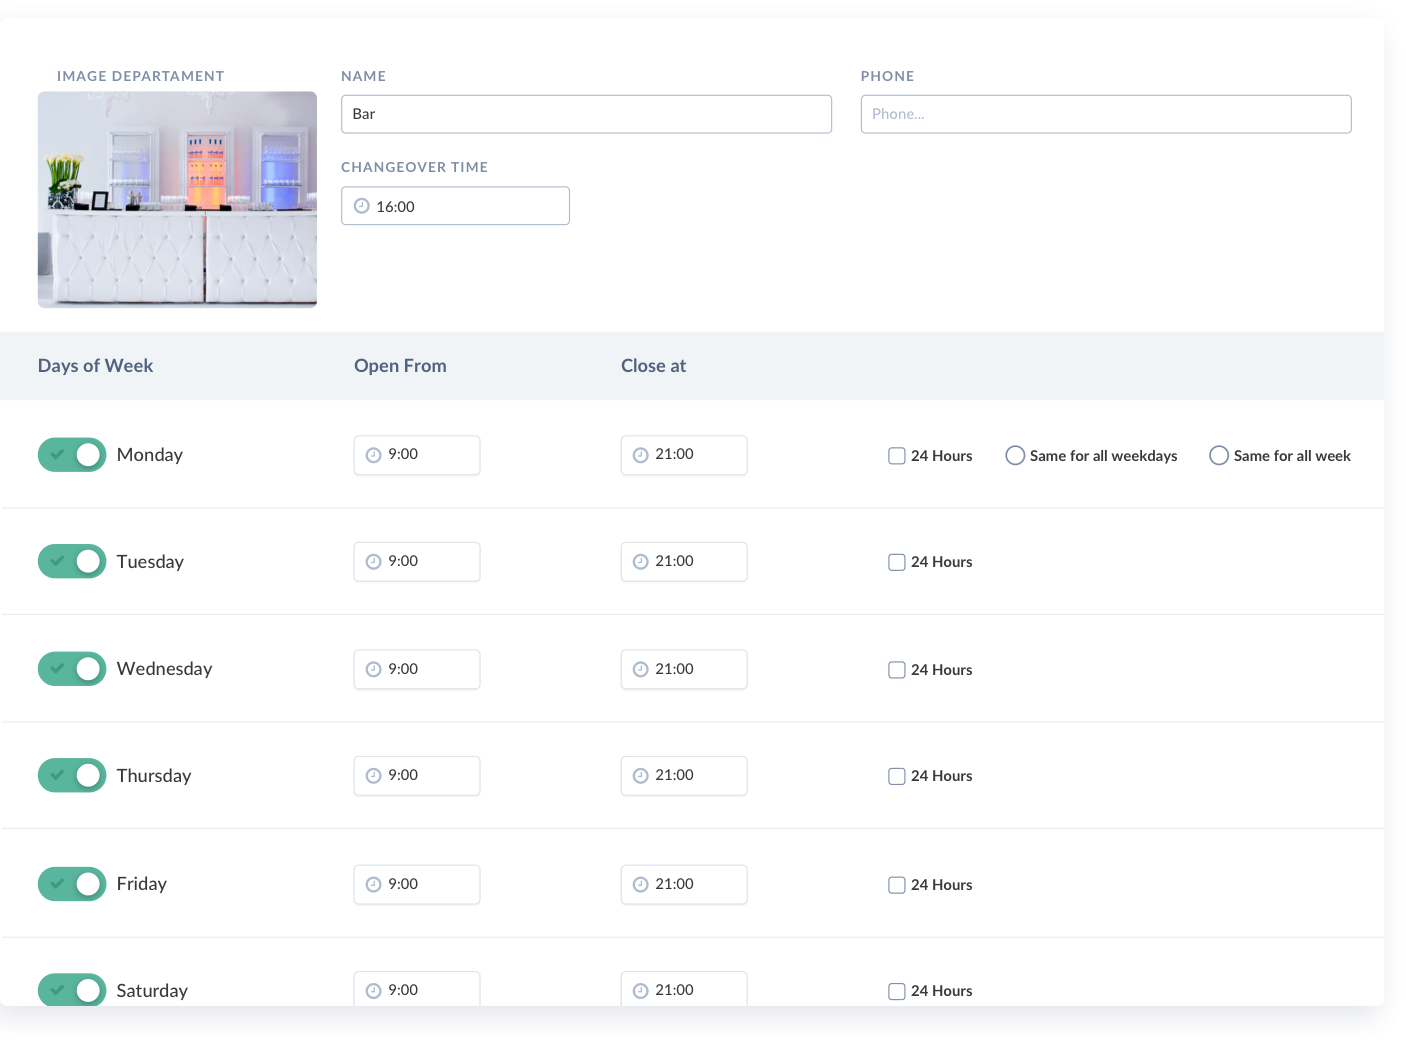
Task: Click the clock icon in Monday's Open From field
Action: (x=373, y=455)
